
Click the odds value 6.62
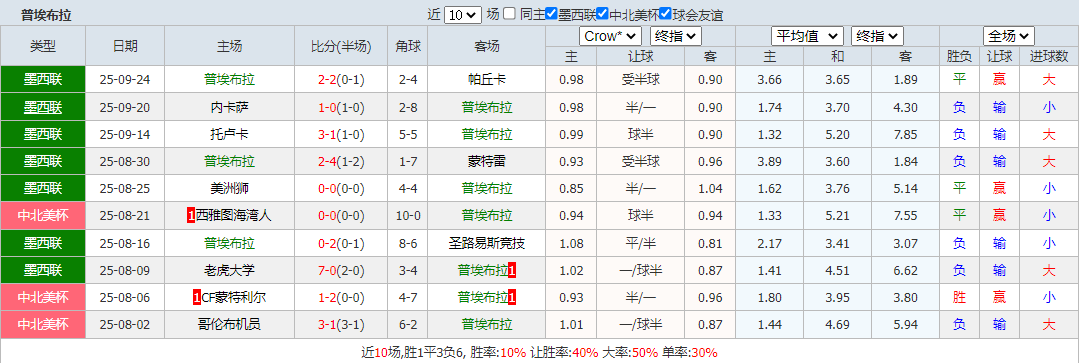[x=905, y=271]
